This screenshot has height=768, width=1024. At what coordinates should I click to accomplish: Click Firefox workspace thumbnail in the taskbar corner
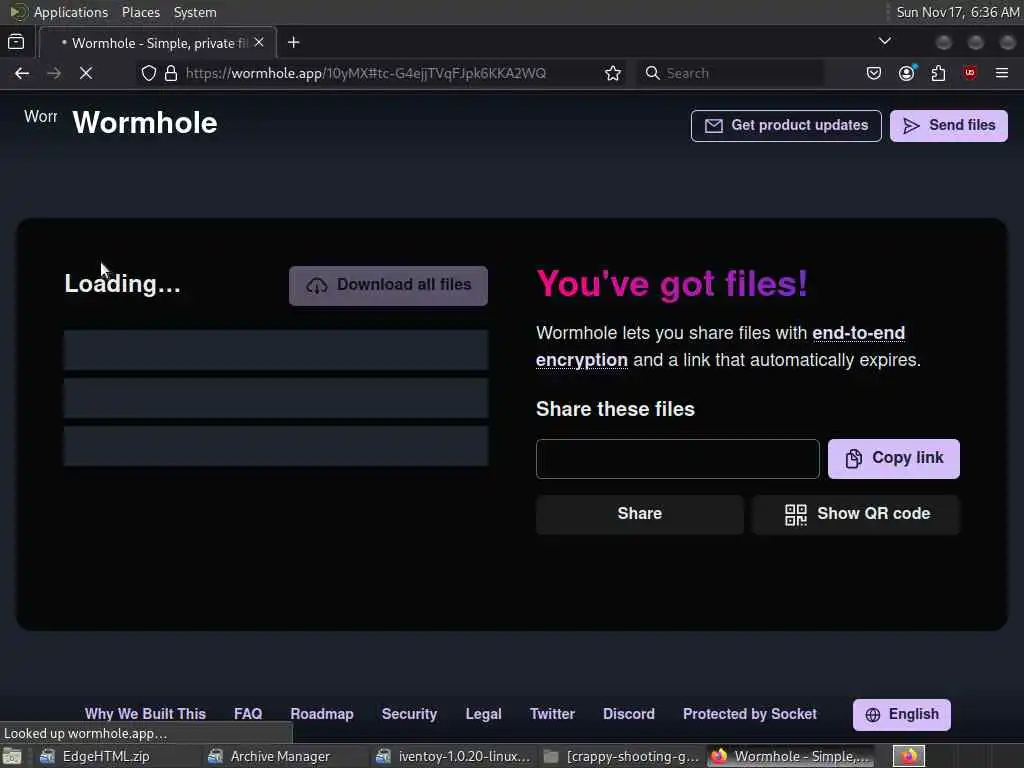click(x=909, y=756)
